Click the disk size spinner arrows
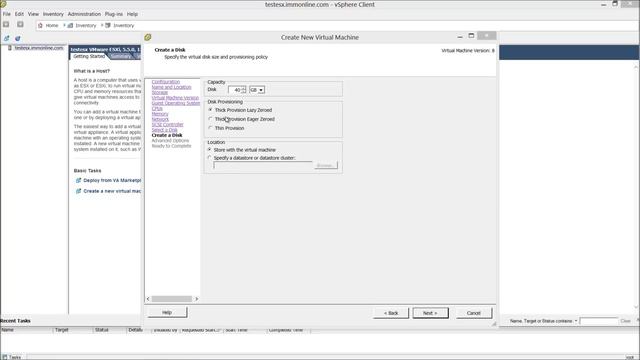The image size is (640, 360). (x=244, y=90)
